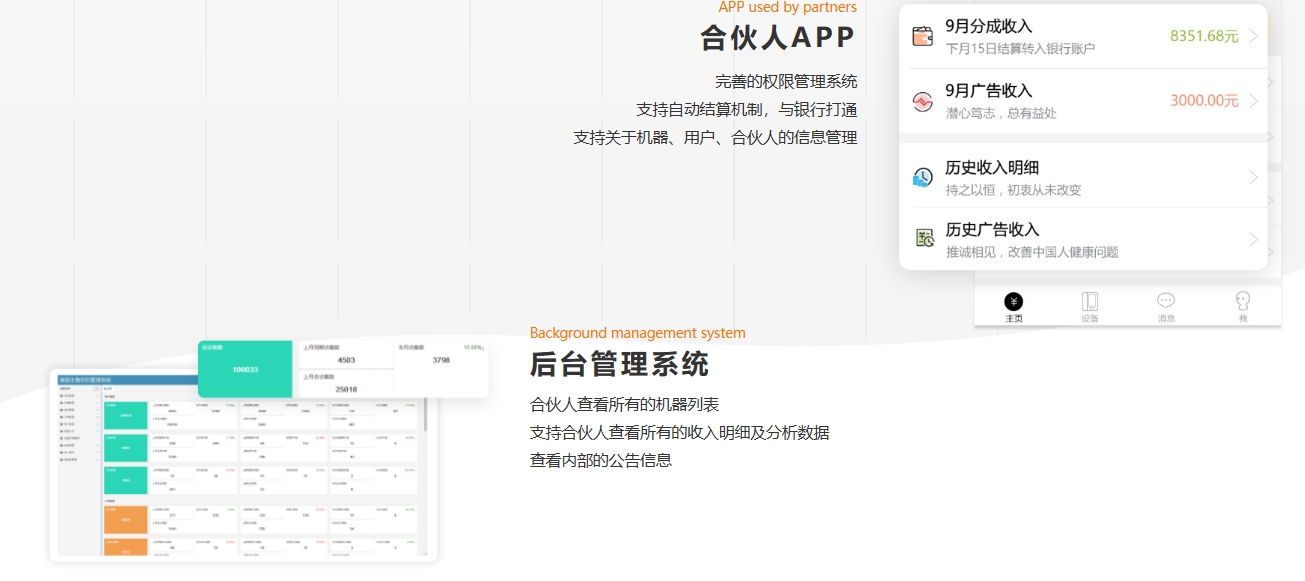Click the 查看内部的公告信息 line
Viewport: 1305px width, 581px height.
600,461
